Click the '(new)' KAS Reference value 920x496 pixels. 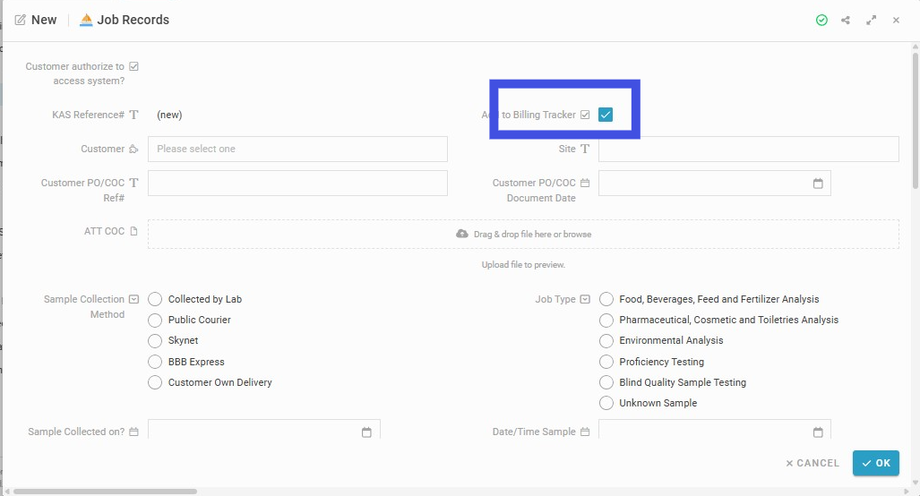pyautogui.click(x=170, y=114)
